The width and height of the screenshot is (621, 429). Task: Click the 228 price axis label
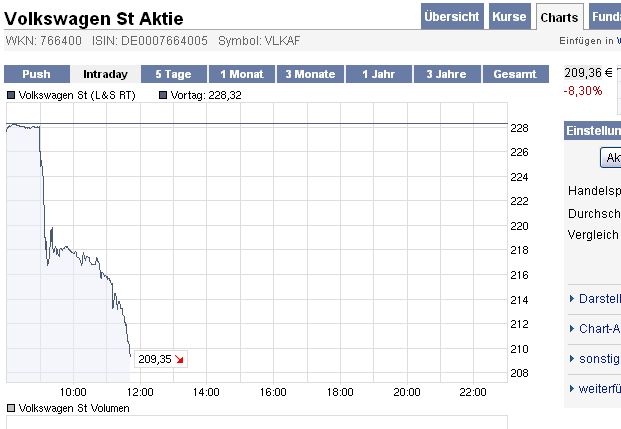(519, 128)
